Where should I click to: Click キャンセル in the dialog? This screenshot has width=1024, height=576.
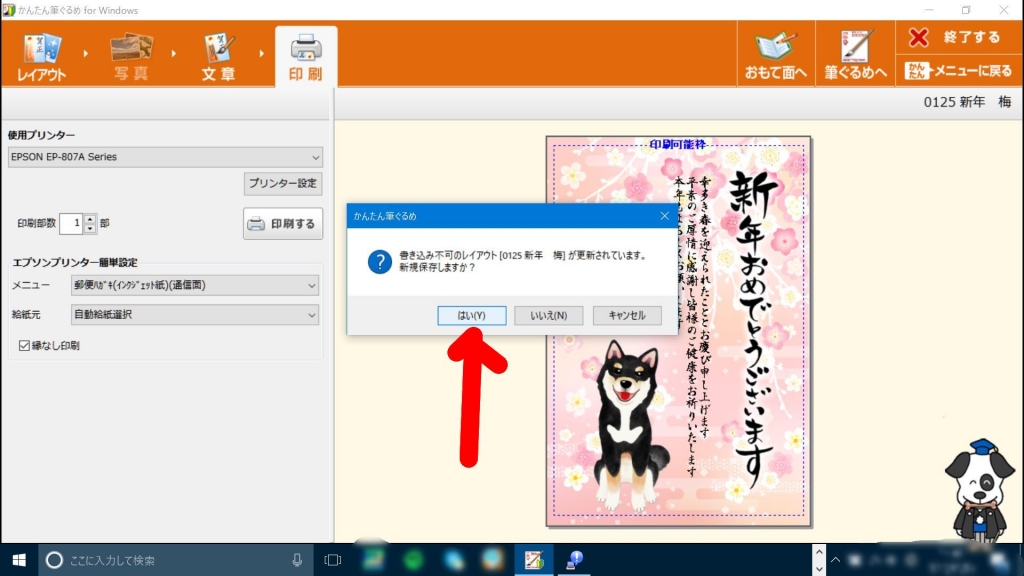point(627,315)
